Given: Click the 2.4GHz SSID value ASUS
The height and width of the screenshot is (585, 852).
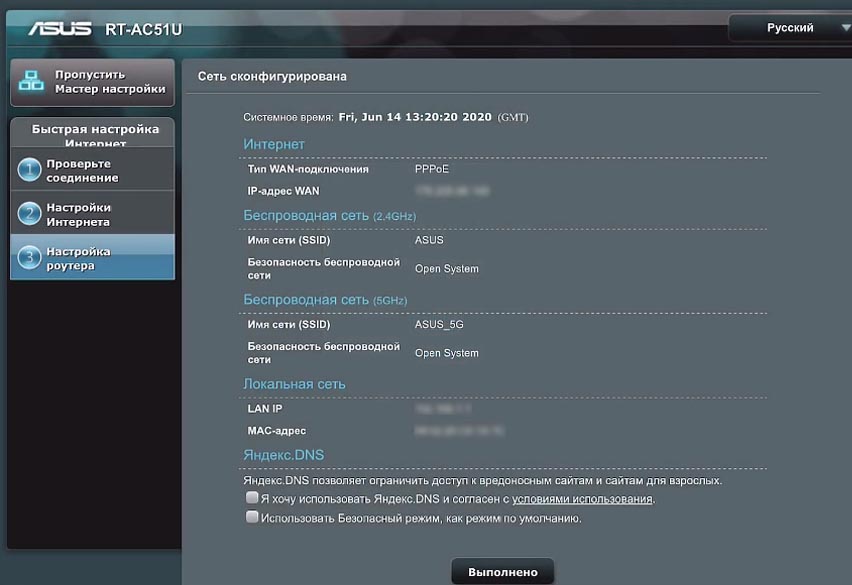Looking at the screenshot, I should 429,240.
